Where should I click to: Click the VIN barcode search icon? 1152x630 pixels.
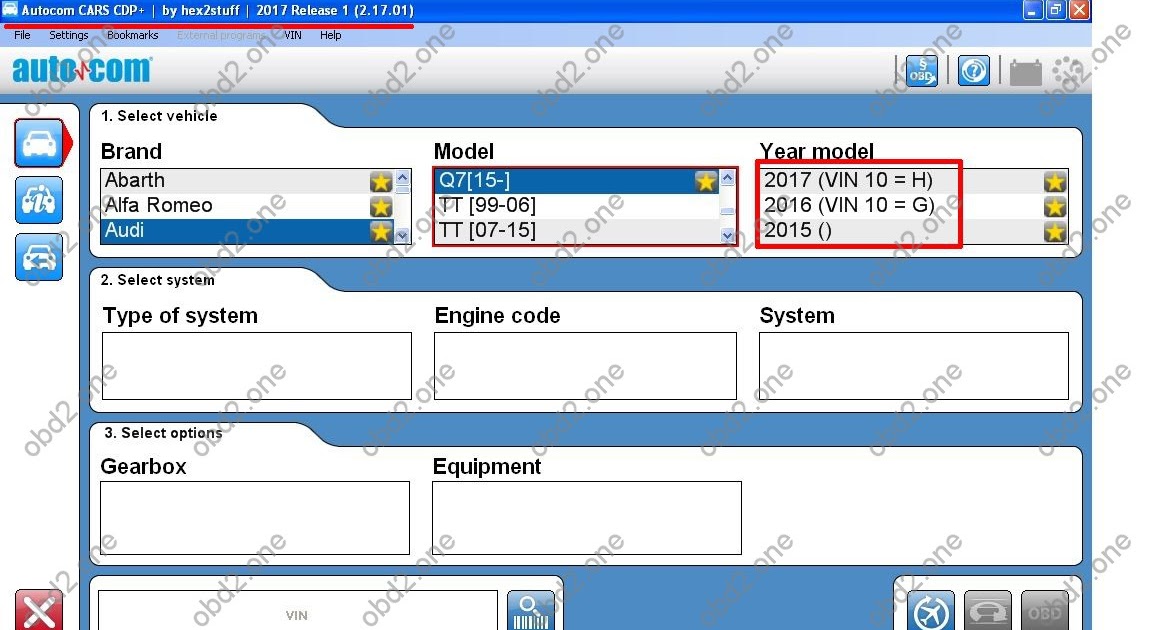tap(530, 611)
